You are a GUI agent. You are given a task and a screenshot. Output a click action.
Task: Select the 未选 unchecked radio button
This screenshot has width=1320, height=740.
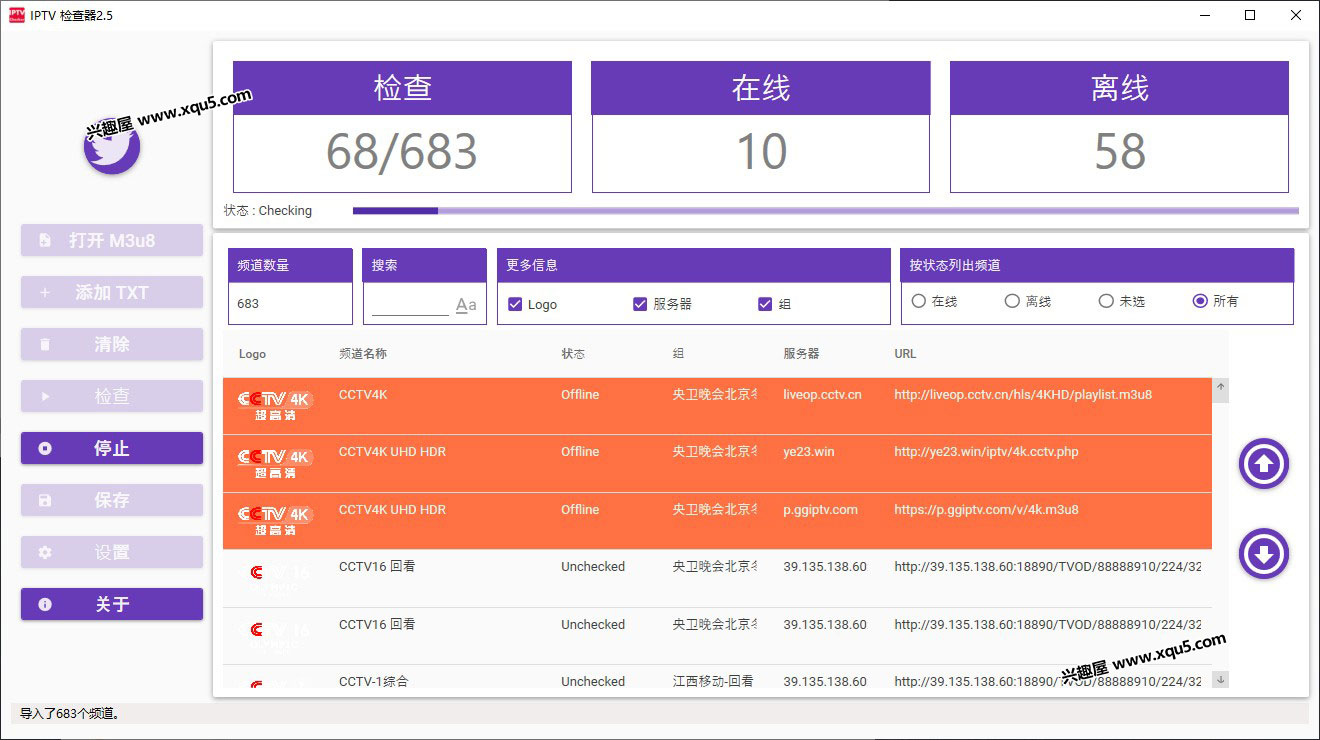click(1106, 301)
